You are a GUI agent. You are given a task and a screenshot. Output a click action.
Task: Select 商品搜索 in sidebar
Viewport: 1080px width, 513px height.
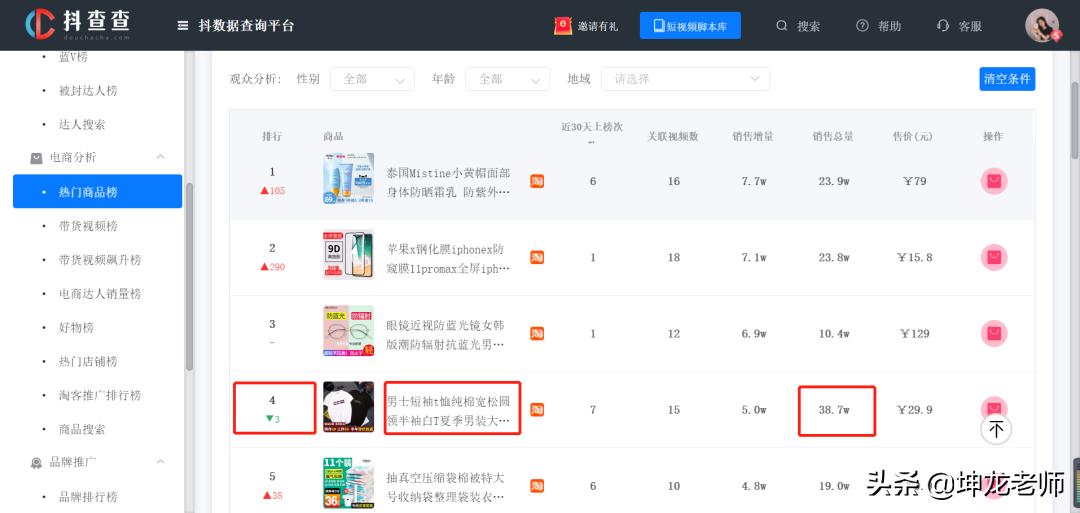click(82, 429)
